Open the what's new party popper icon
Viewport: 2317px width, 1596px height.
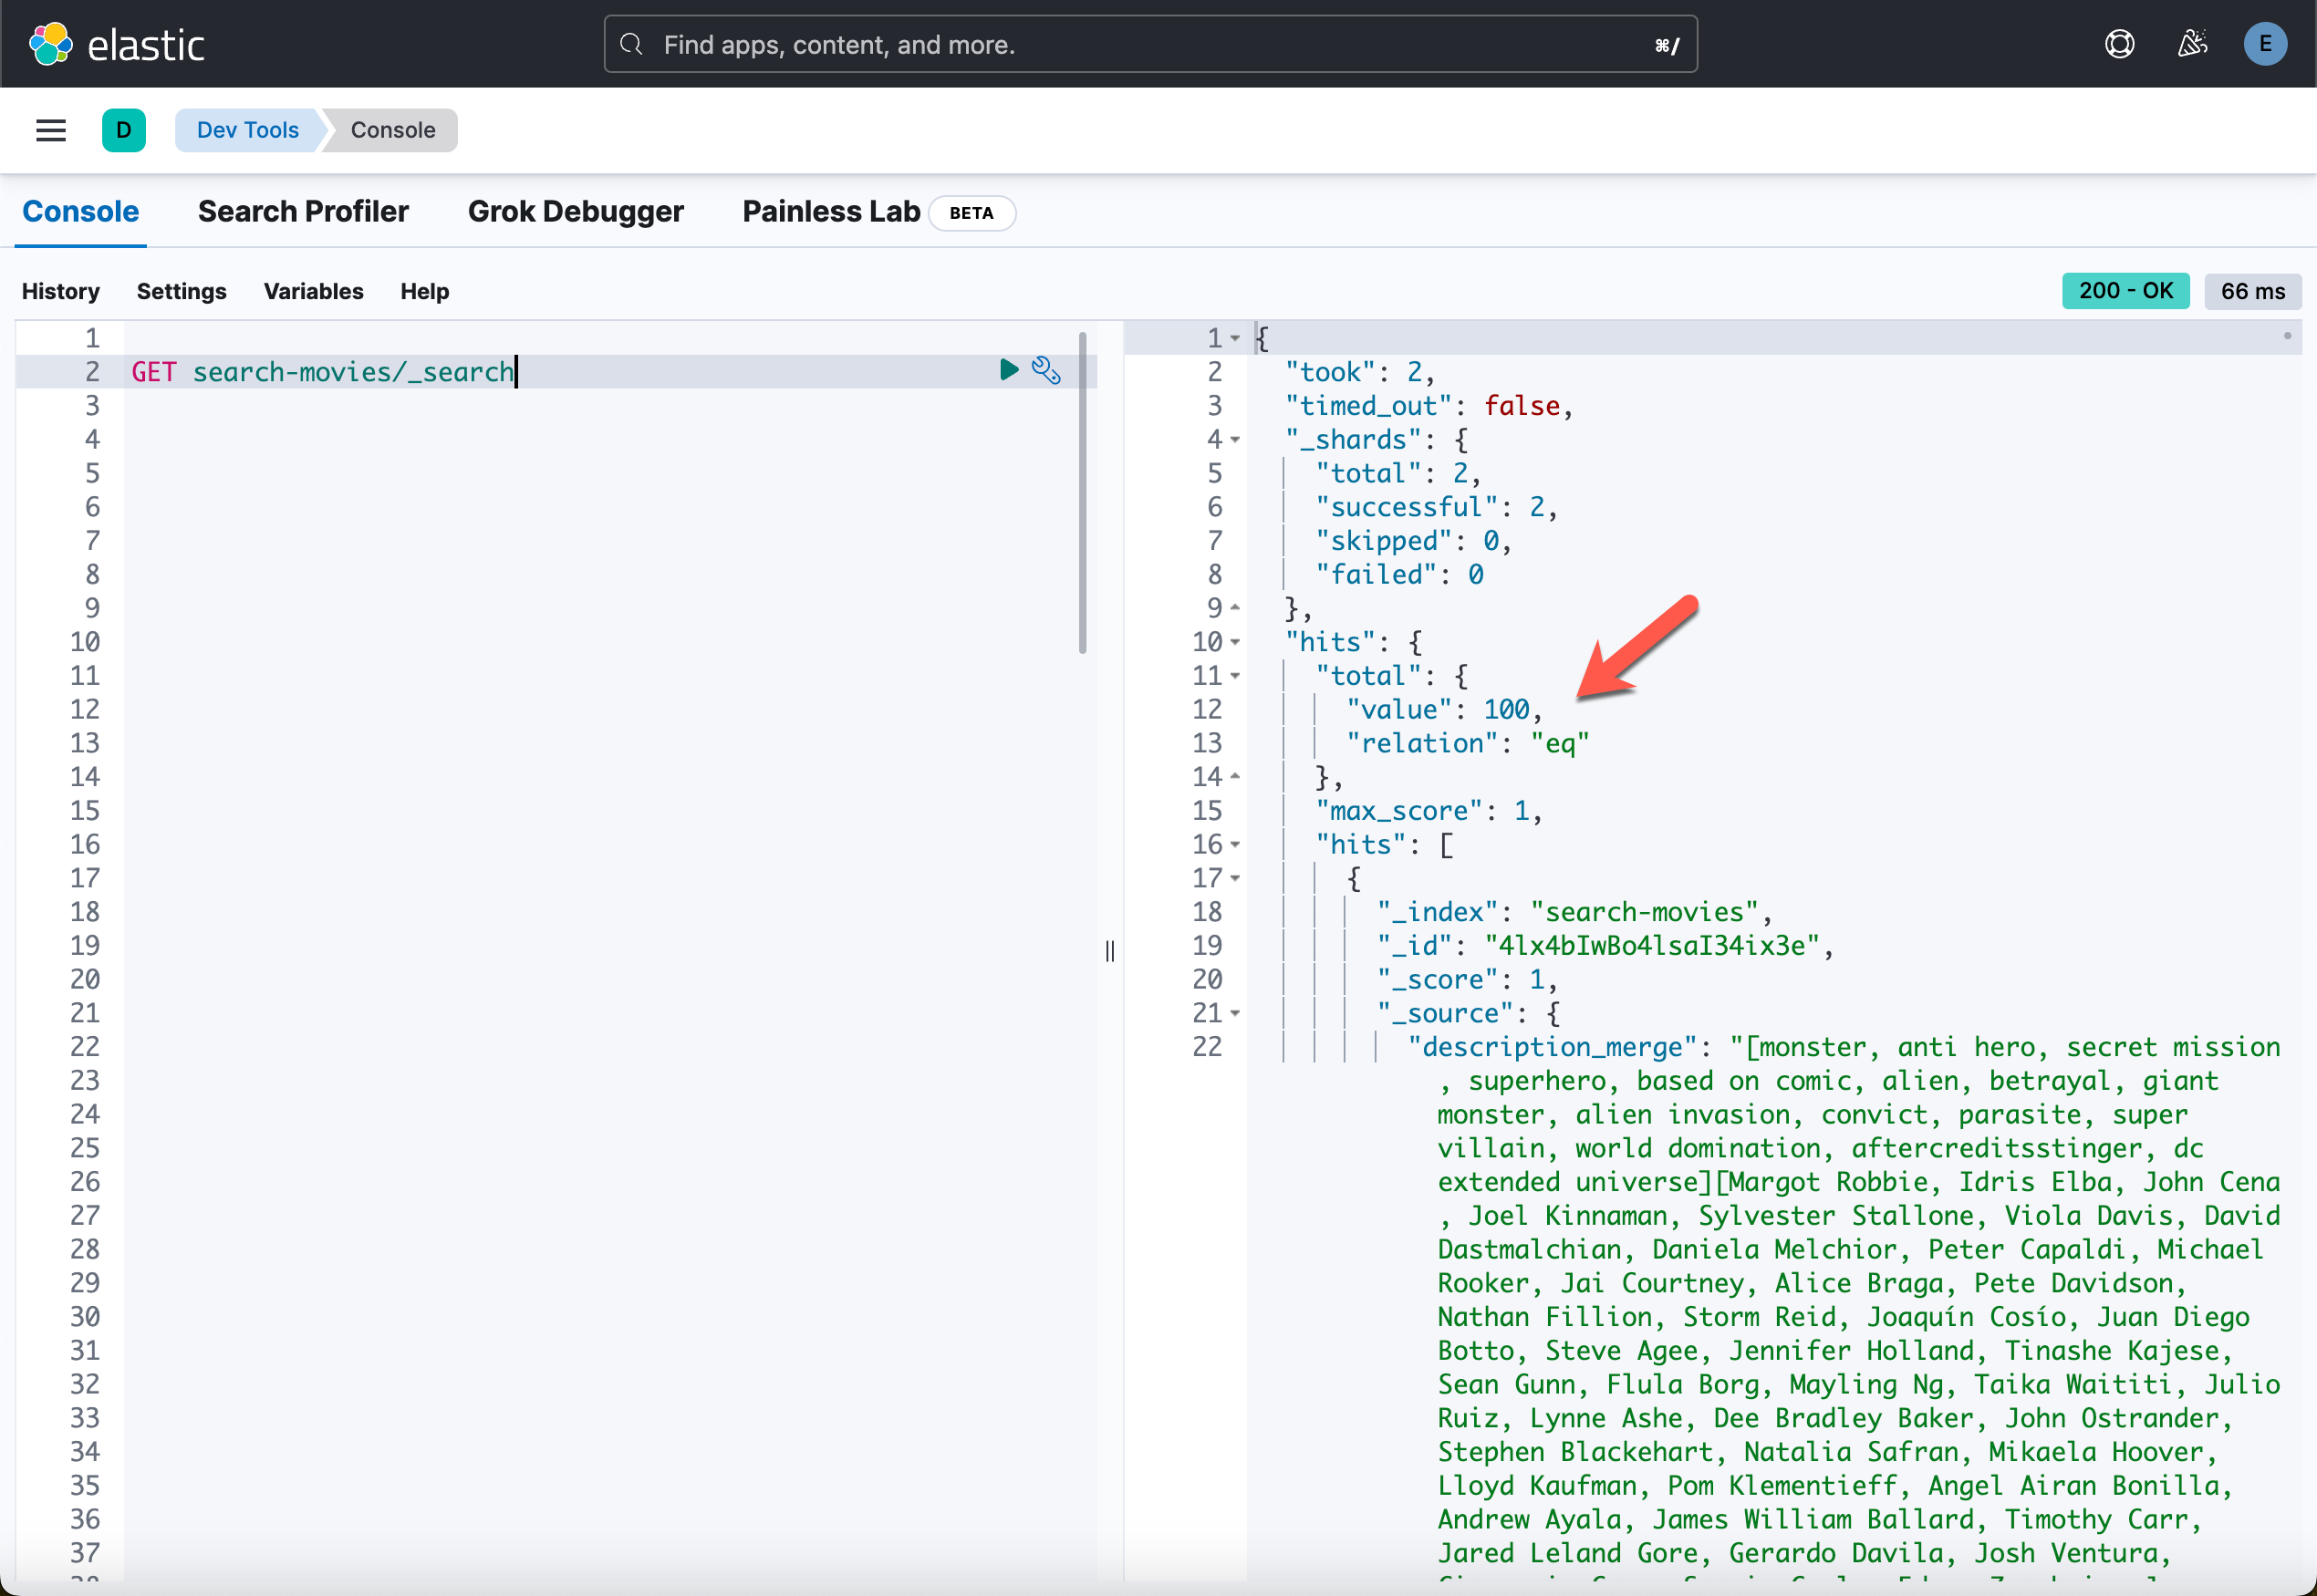click(2192, 43)
